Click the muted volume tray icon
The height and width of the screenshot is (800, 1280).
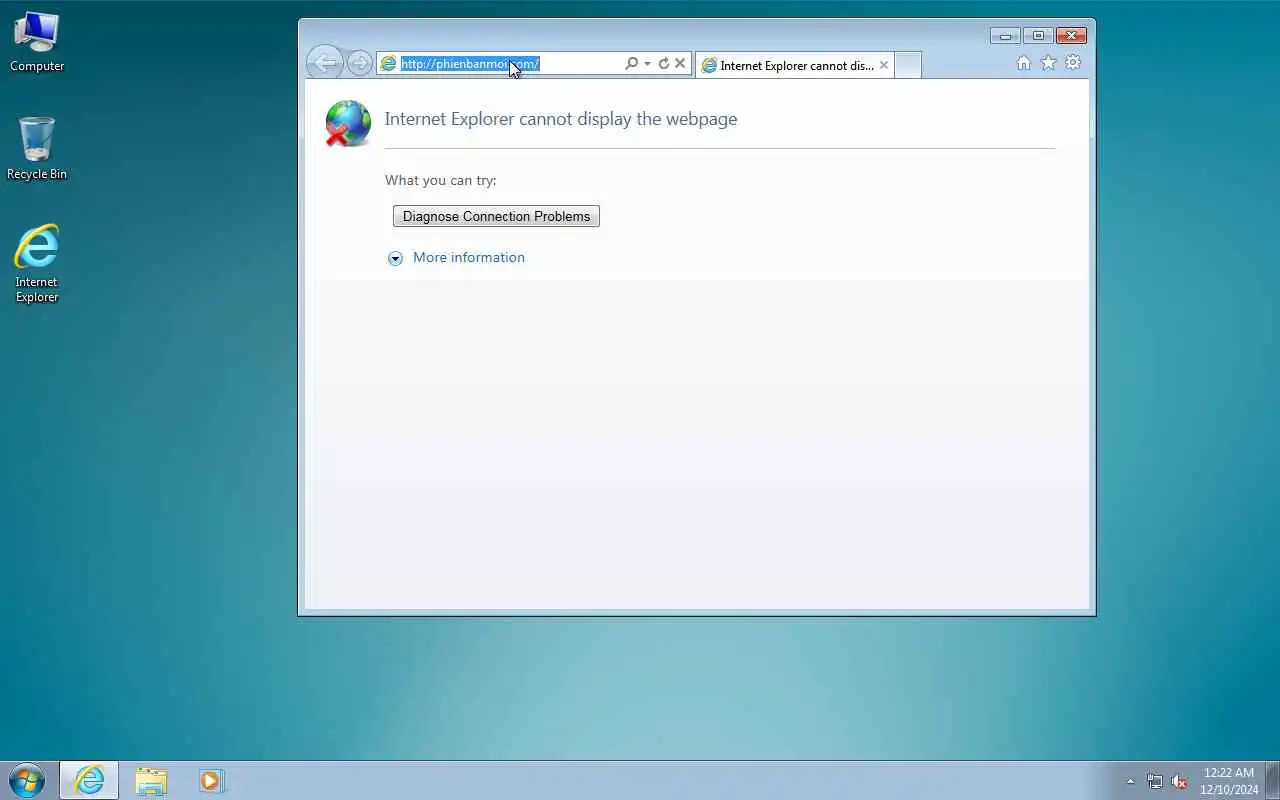click(1179, 781)
